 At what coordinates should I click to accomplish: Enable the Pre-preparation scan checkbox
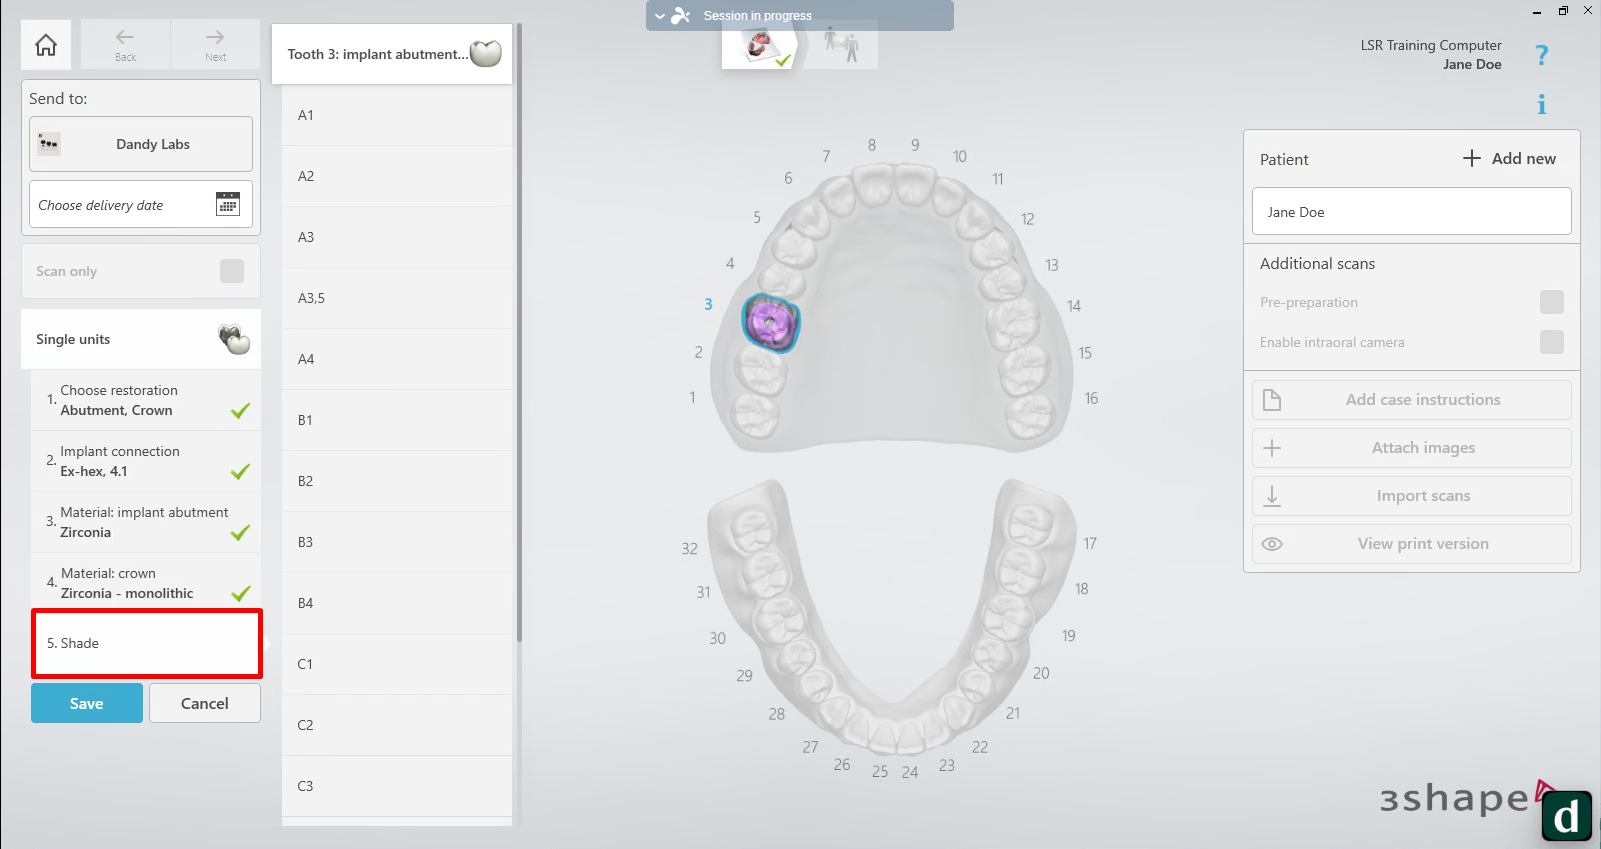(1551, 302)
